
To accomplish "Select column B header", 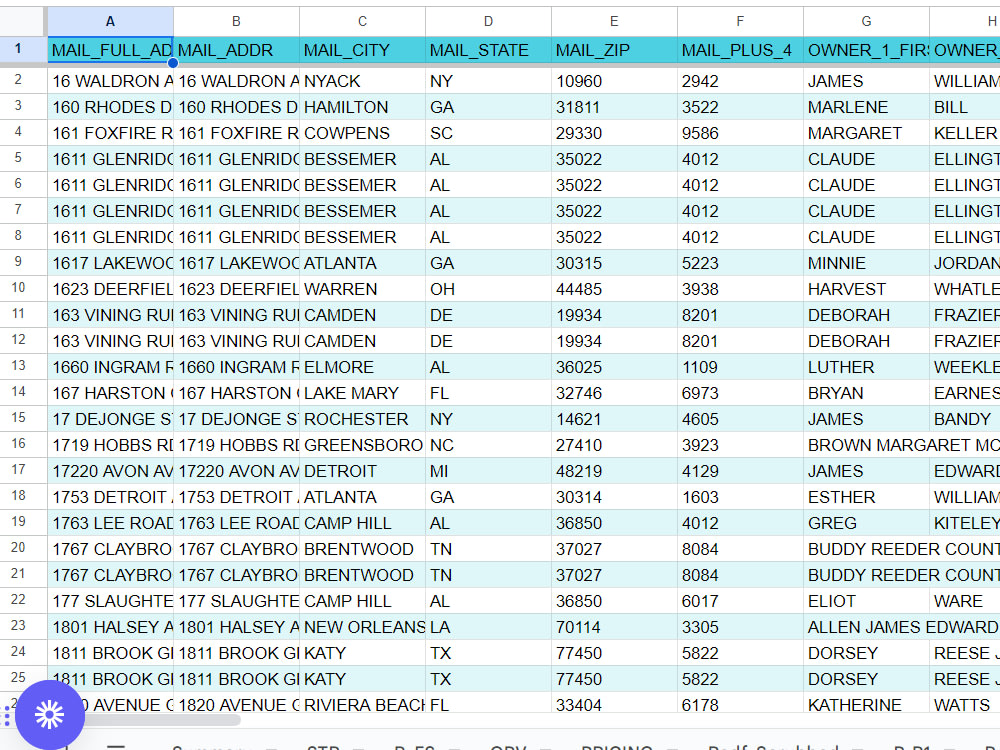I will coord(236,22).
